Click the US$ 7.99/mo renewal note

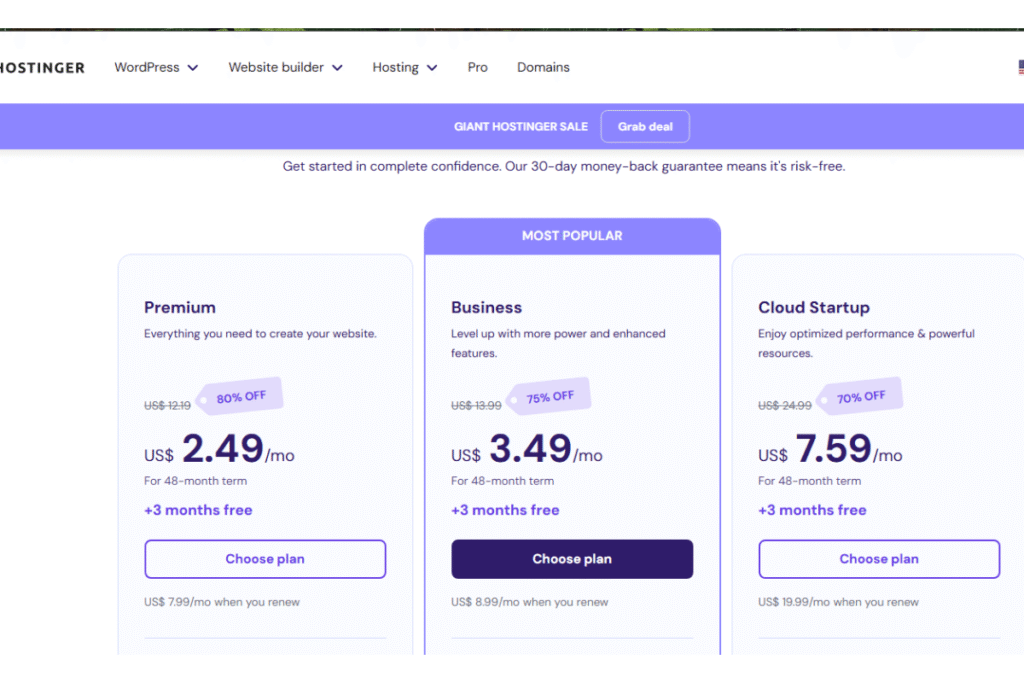(222, 602)
